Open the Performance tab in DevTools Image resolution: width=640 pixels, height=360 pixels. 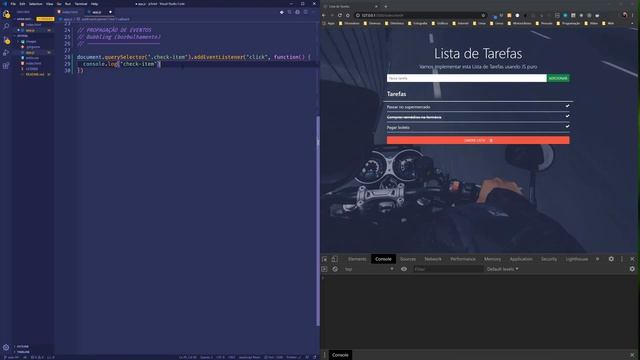pyautogui.click(x=463, y=259)
